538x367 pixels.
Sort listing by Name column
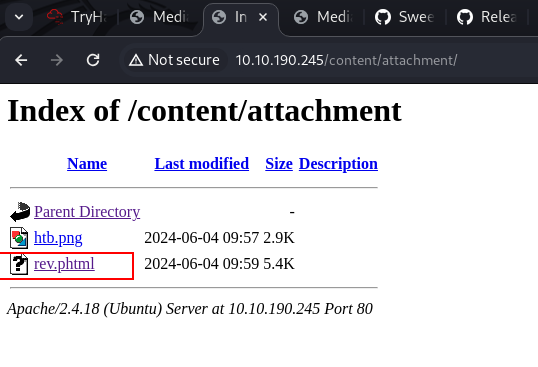point(87,164)
